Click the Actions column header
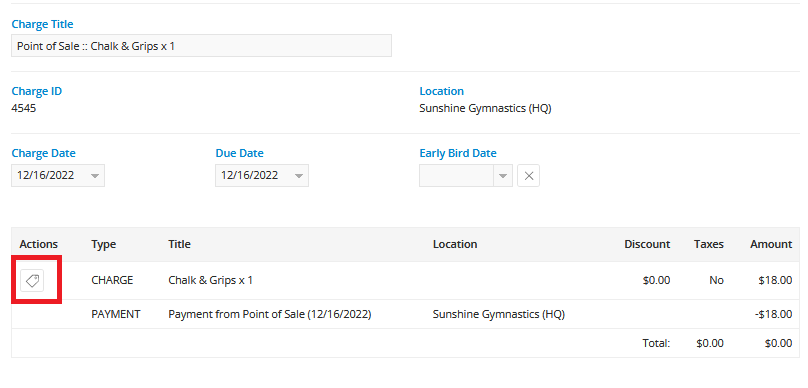The width and height of the screenshot is (808, 388). click(39, 244)
